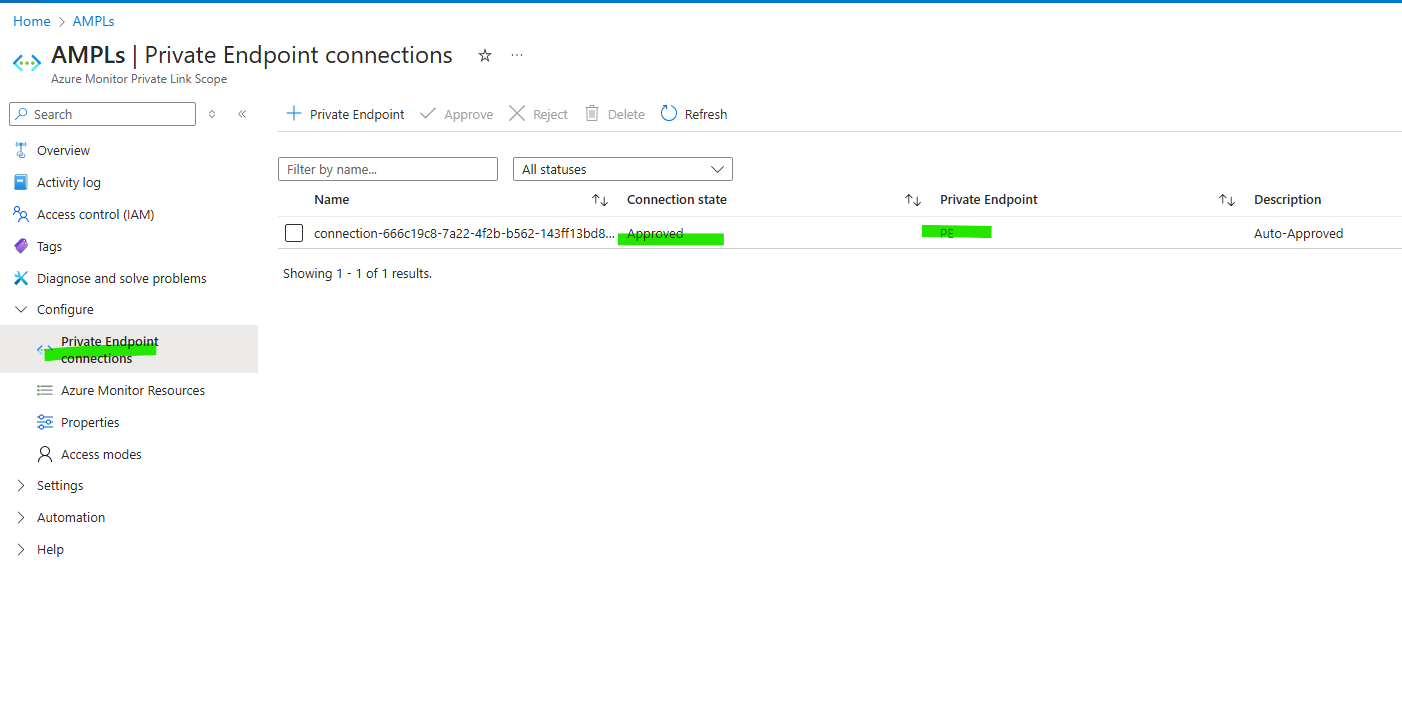Viewport: 1402px width, 728px height.
Task: Click the Refresh icon in toolbar
Action: tap(669, 114)
